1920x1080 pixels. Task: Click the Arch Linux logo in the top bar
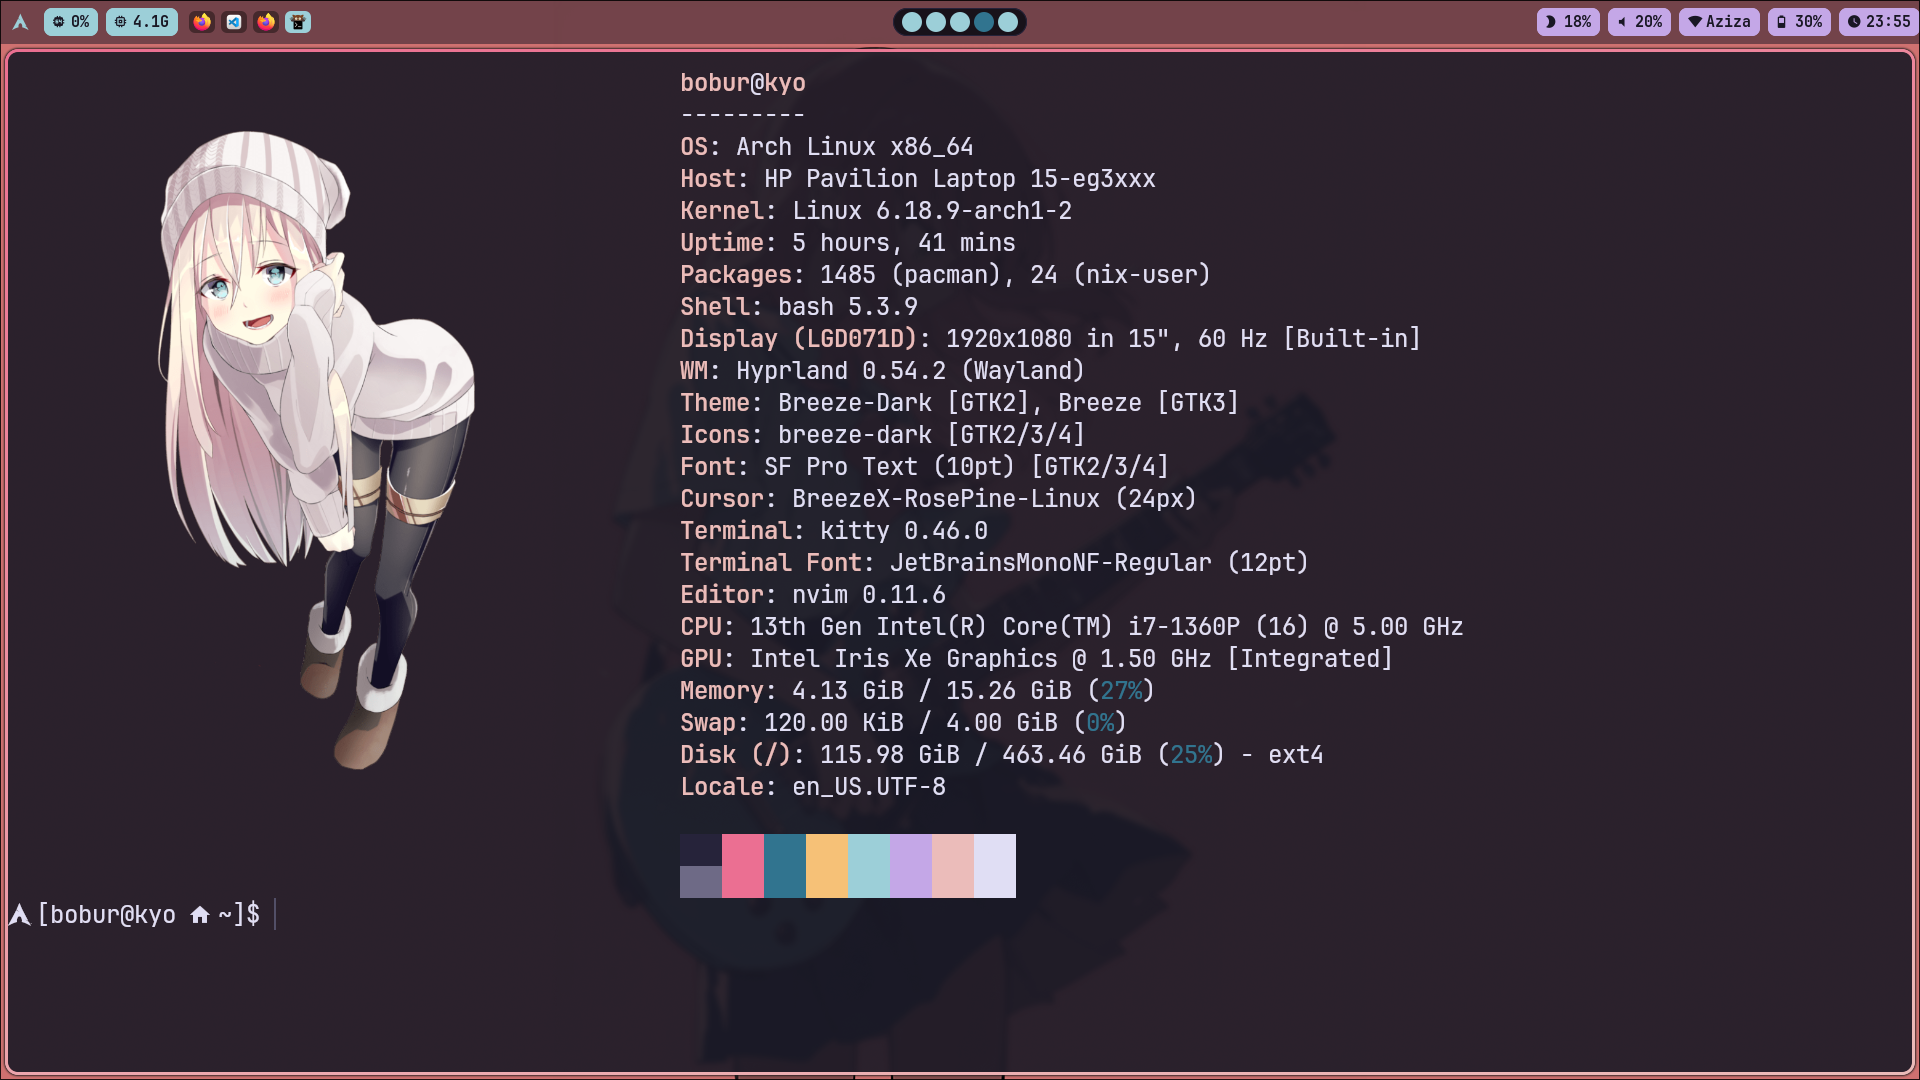click(20, 21)
